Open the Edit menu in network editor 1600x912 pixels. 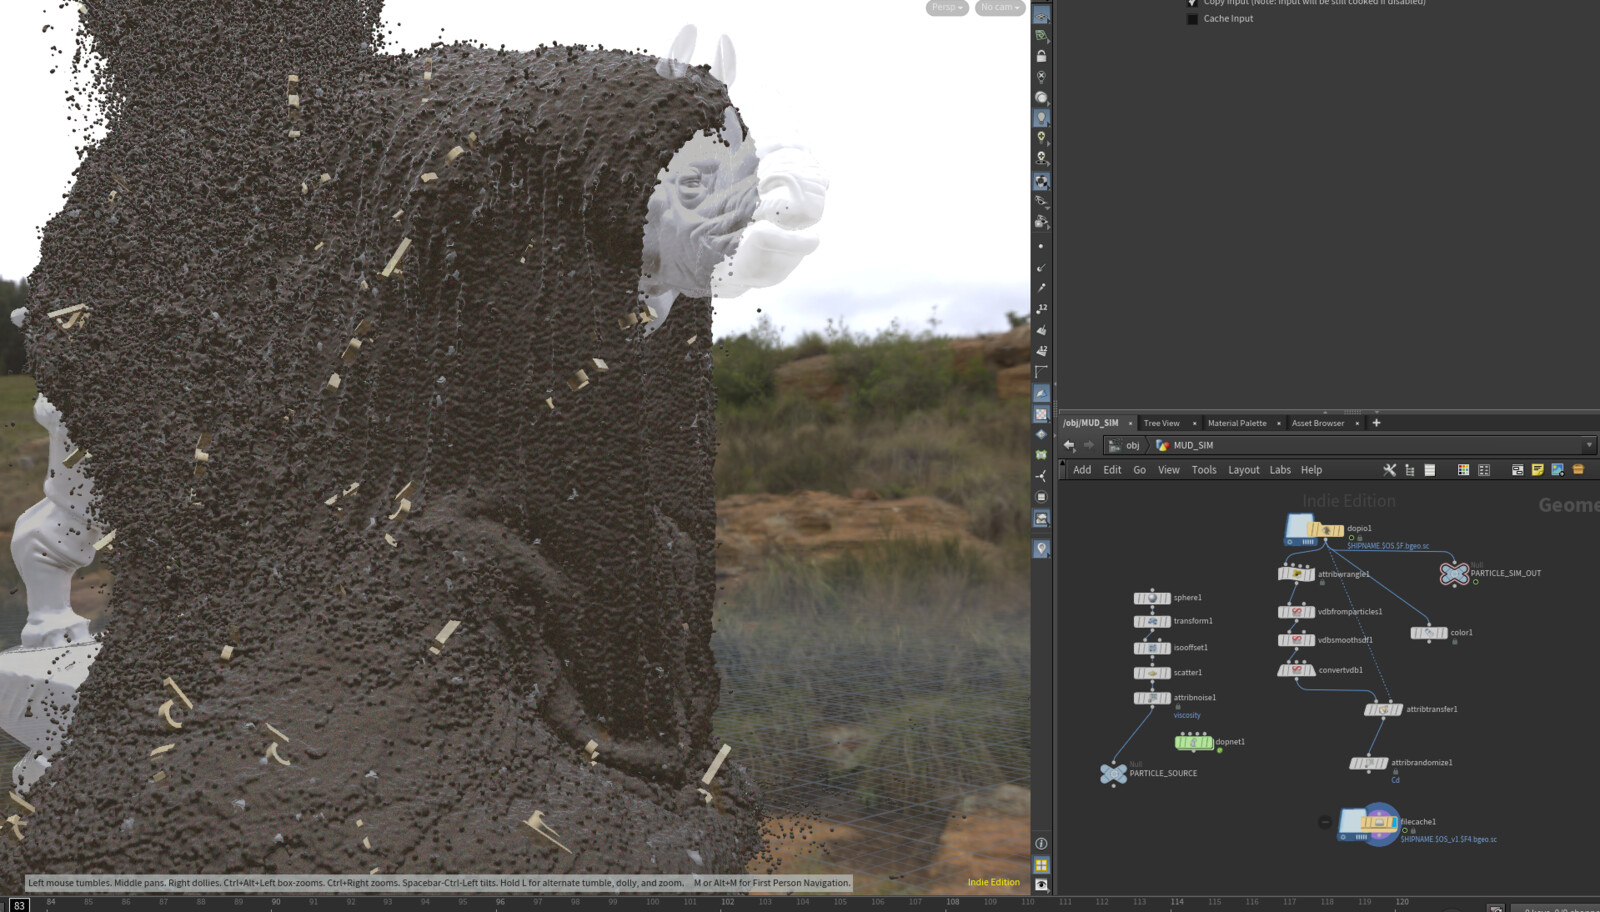tap(1112, 470)
